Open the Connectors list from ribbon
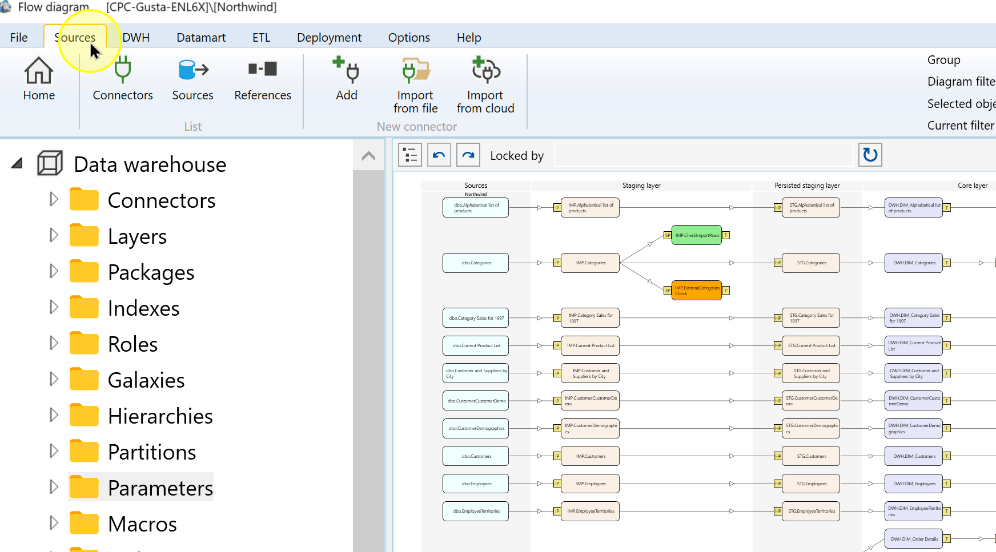The width and height of the screenshot is (996, 552). (x=123, y=79)
